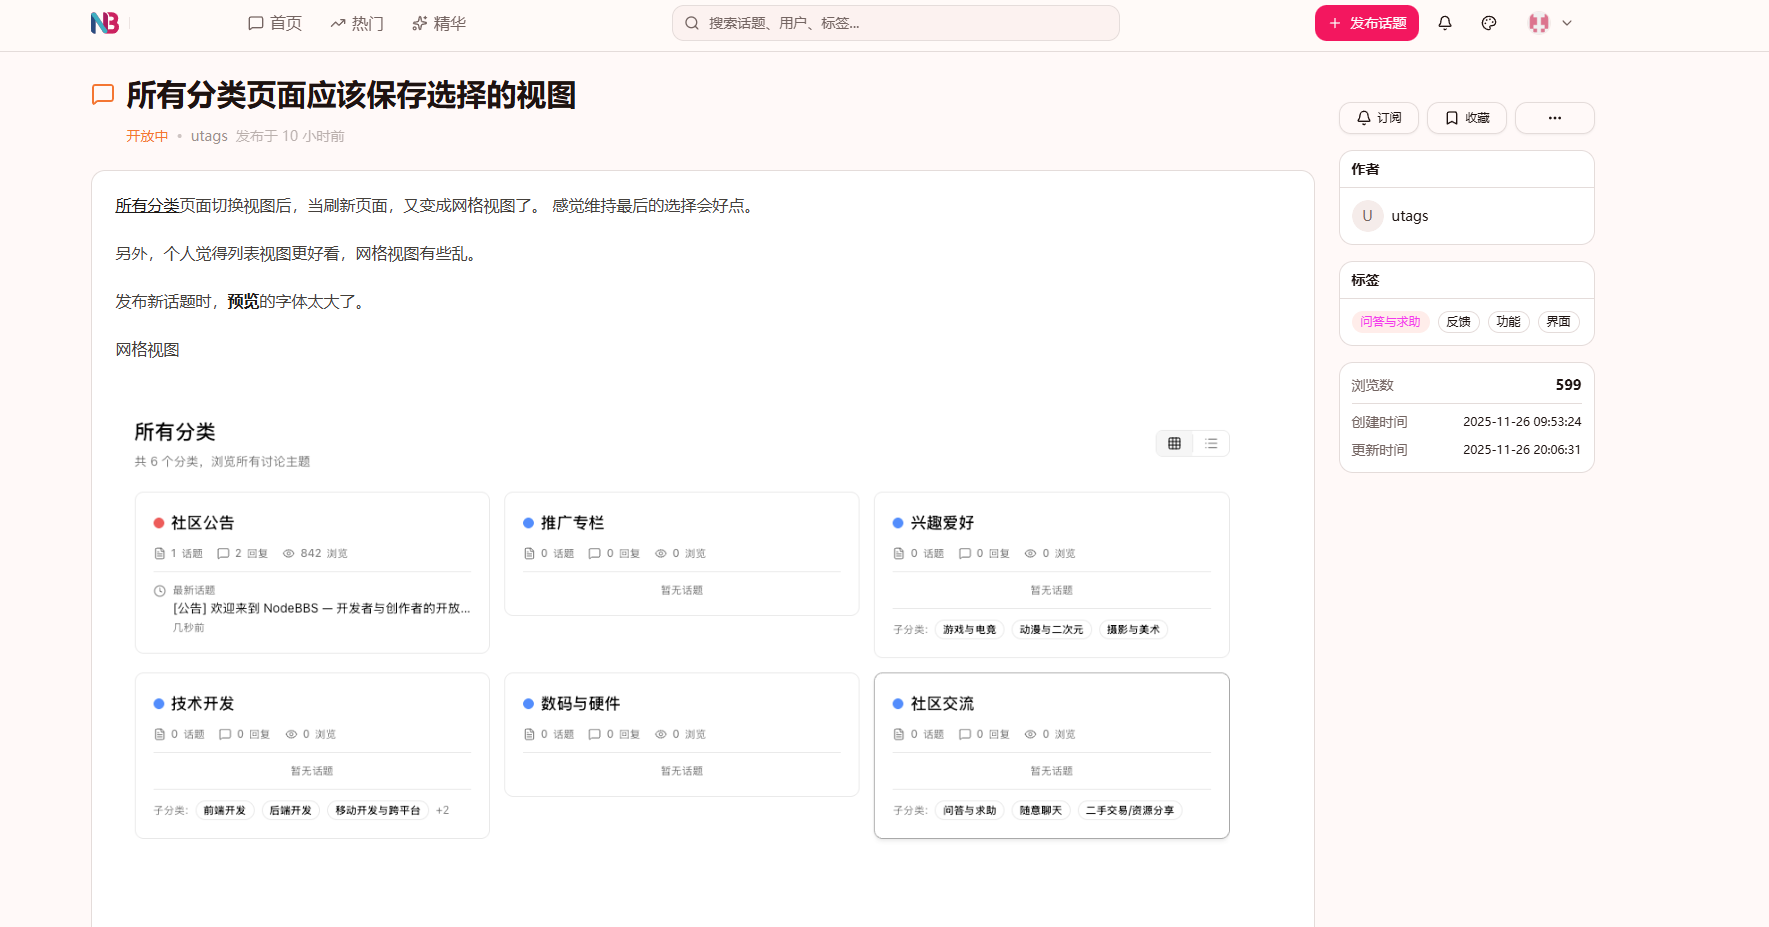Click the views eye icon in 技术开发

click(291, 735)
